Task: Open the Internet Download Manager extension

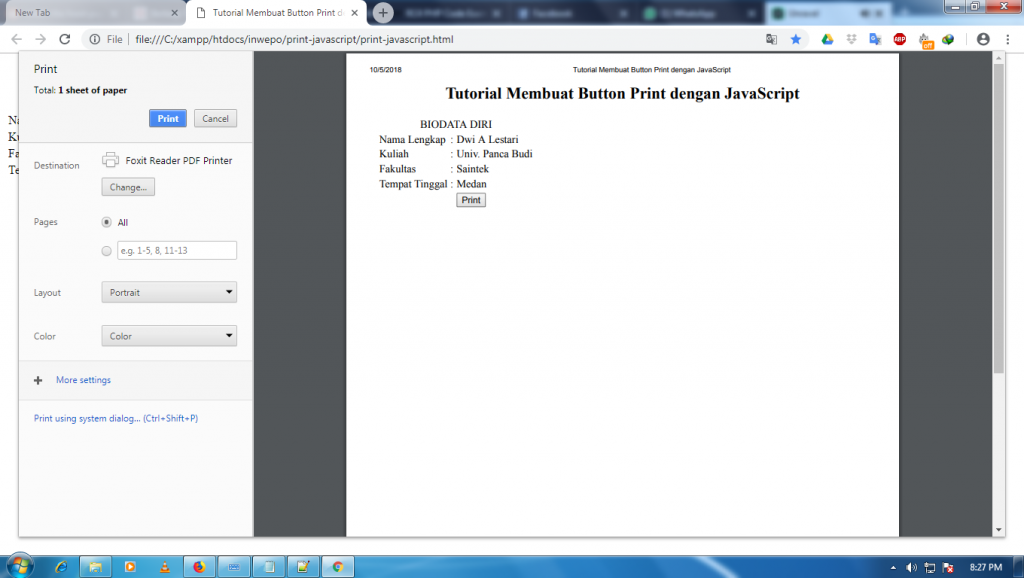Action: (x=948, y=39)
